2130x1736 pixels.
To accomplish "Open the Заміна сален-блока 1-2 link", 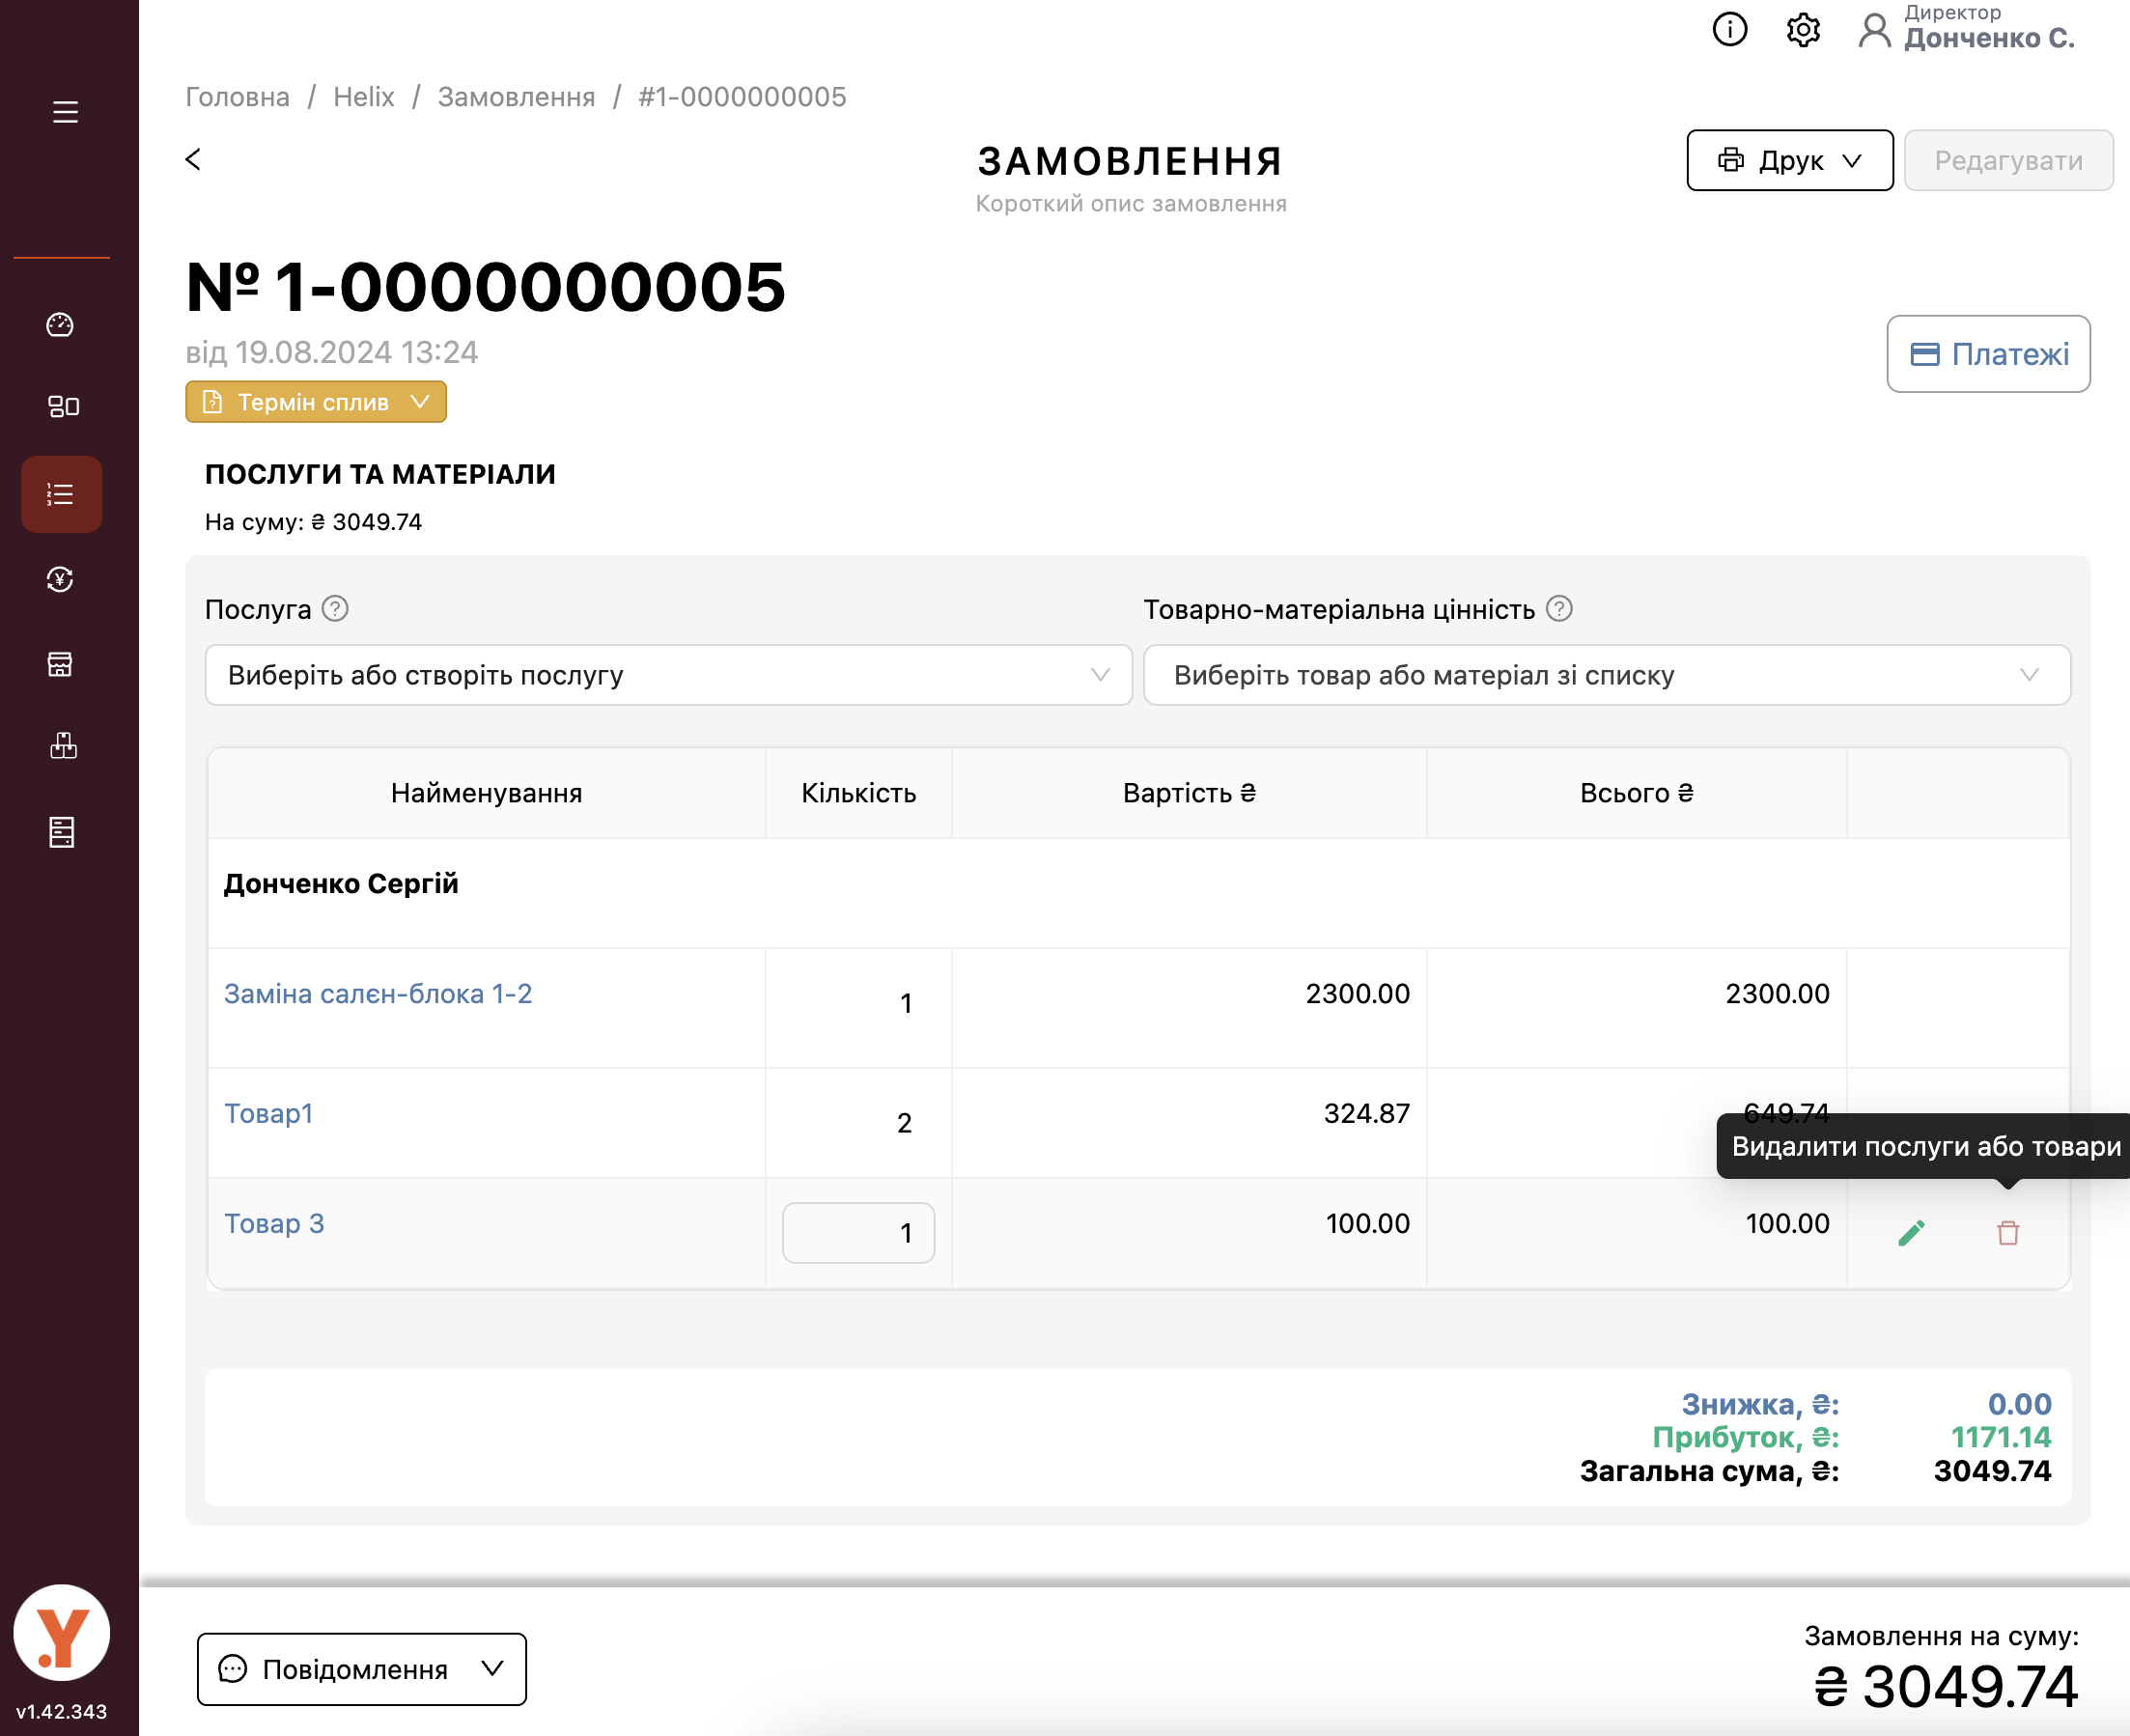I will click(378, 994).
